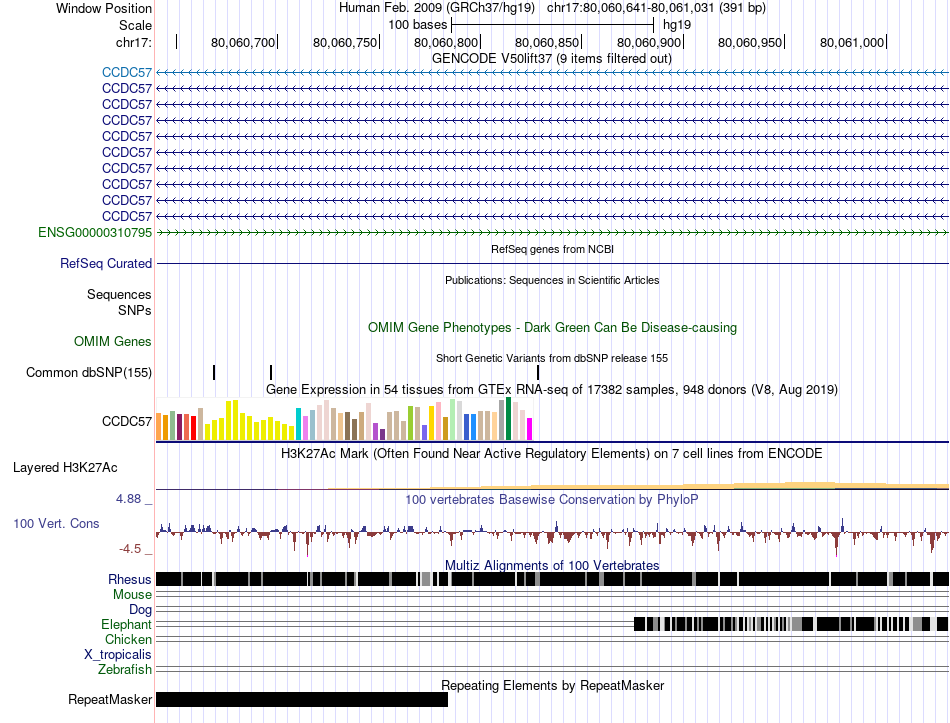The height and width of the screenshot is (723, 950).
Task: Select the Mouse alignment row label
Action: click(x=132, y=595)
